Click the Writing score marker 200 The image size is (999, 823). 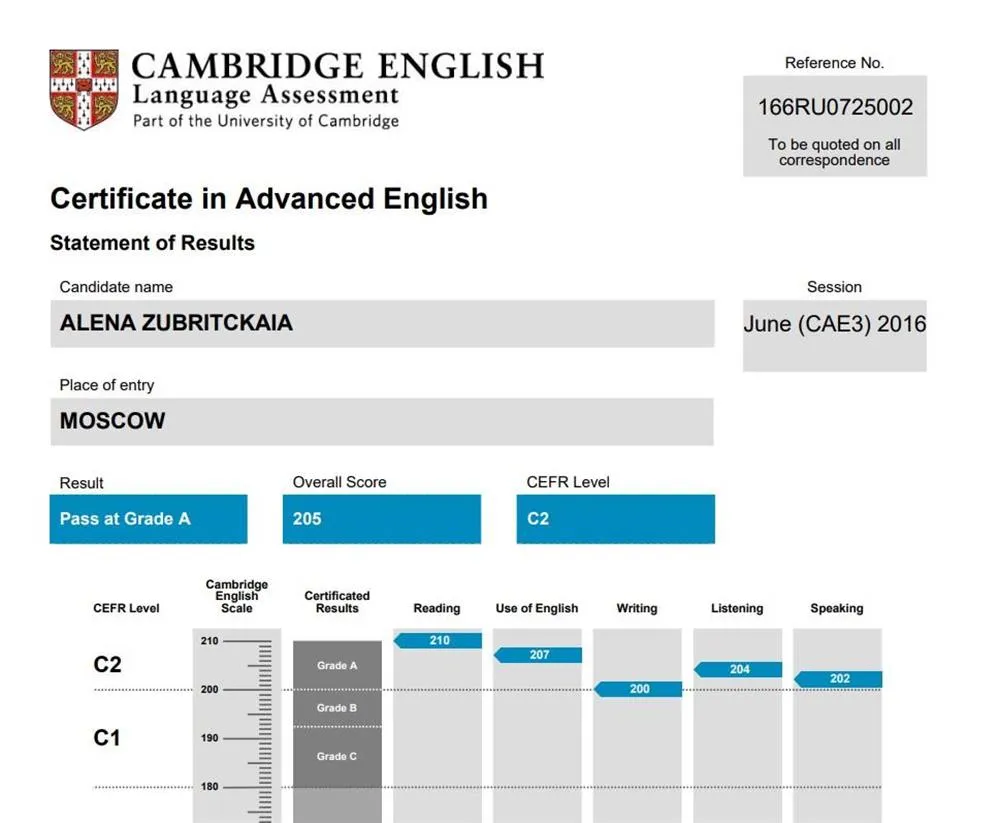tap(638, 689)
